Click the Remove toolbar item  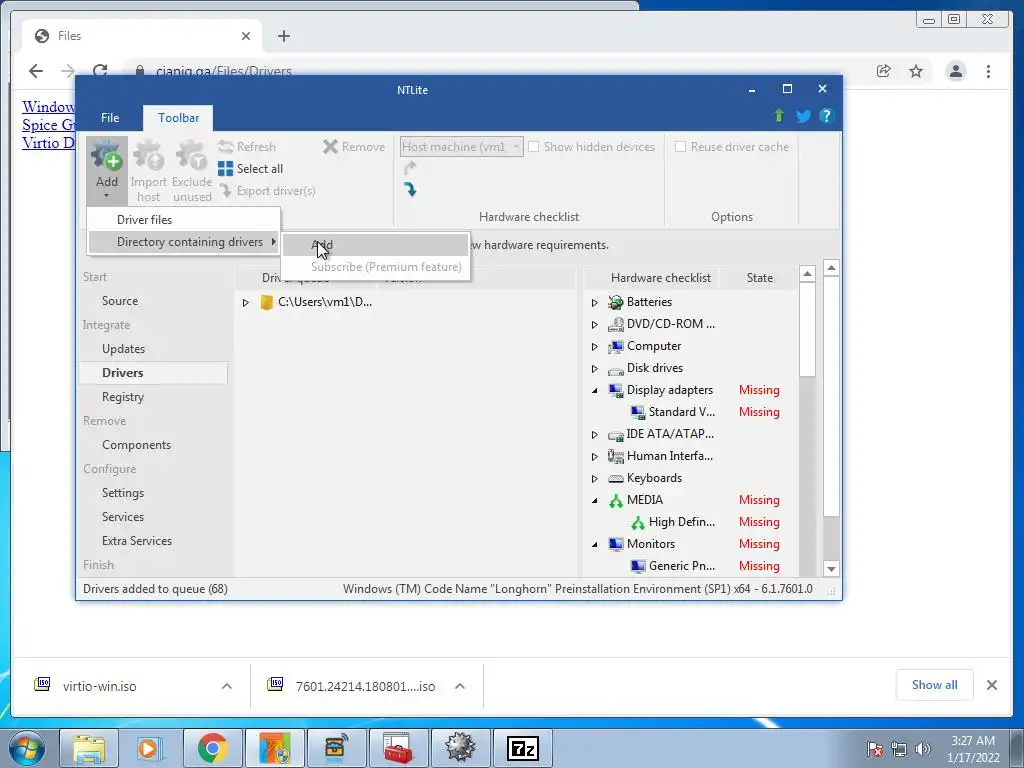pos(354,147)
